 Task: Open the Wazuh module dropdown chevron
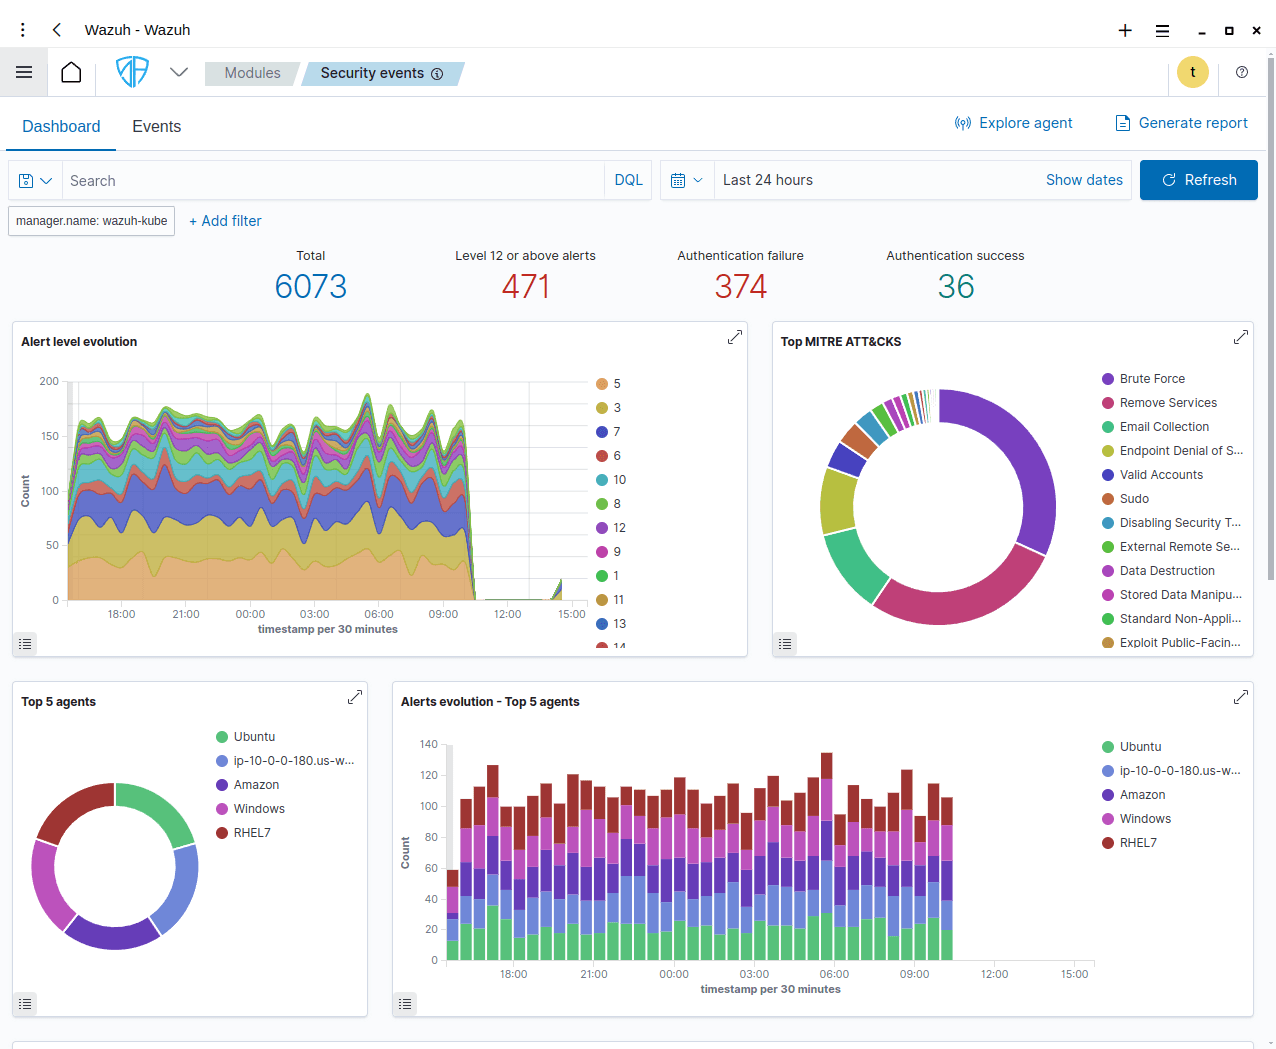(x=179, y=72)
